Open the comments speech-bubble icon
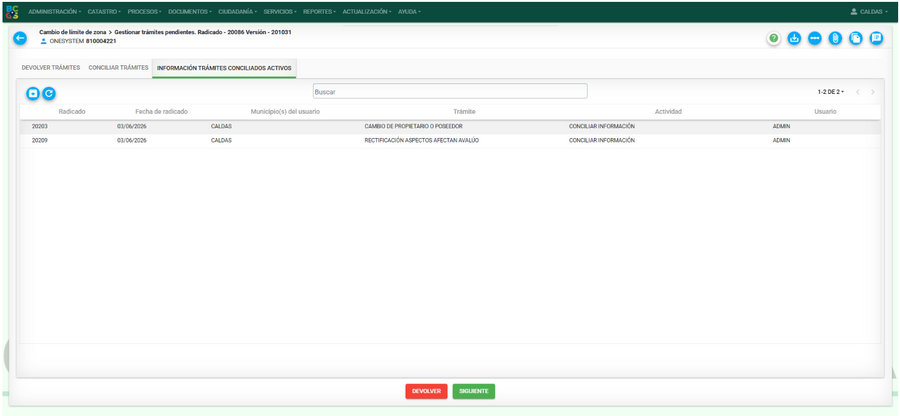Image resolution: width=900 pixels, height=416 pixels. pos(876,38)
